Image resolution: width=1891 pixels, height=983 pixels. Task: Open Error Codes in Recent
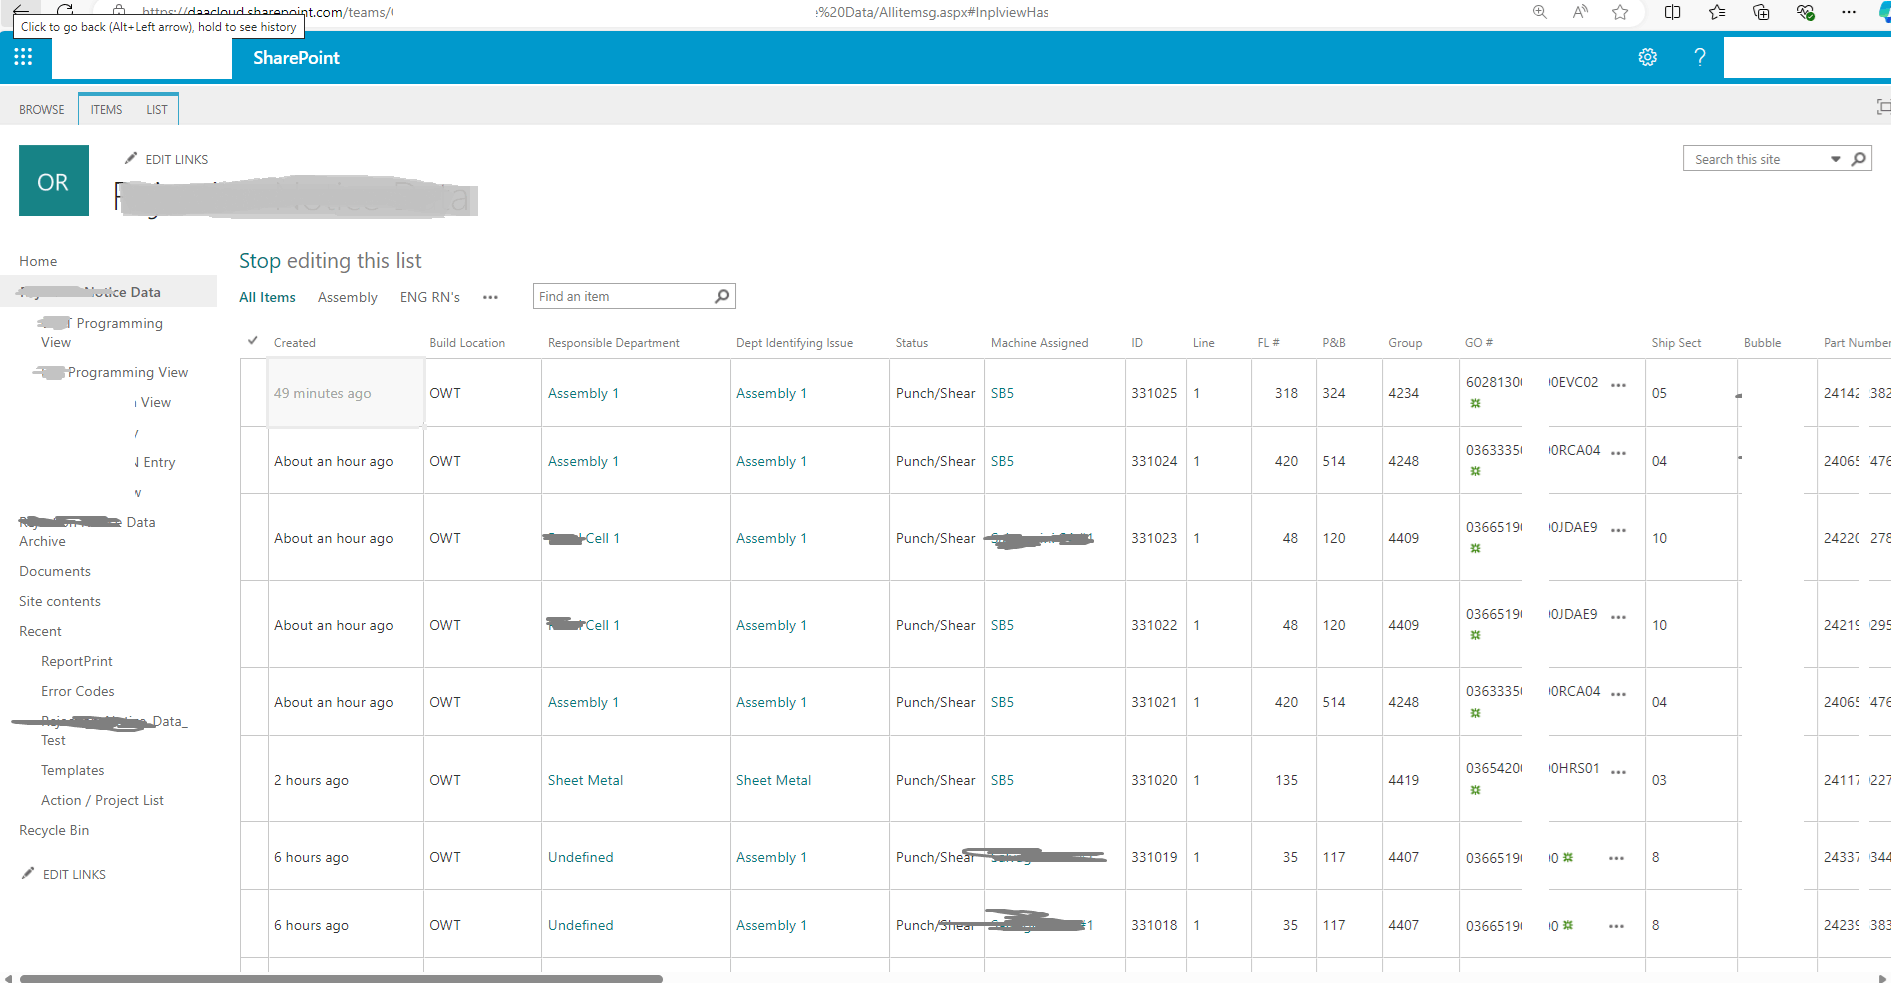[78, 691]
